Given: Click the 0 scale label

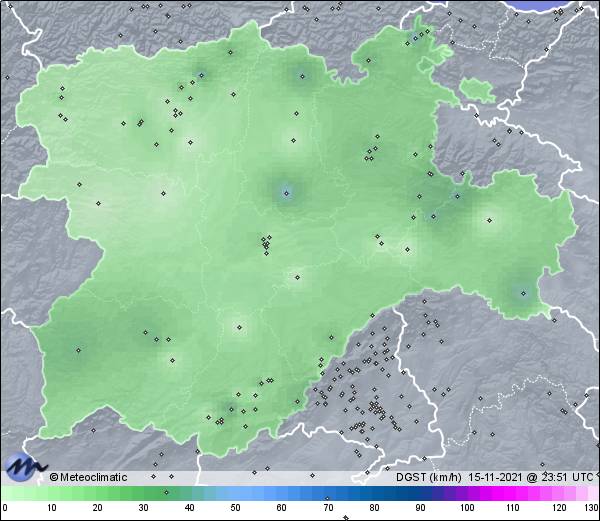Looking at the screenshot, I should 5,508.
